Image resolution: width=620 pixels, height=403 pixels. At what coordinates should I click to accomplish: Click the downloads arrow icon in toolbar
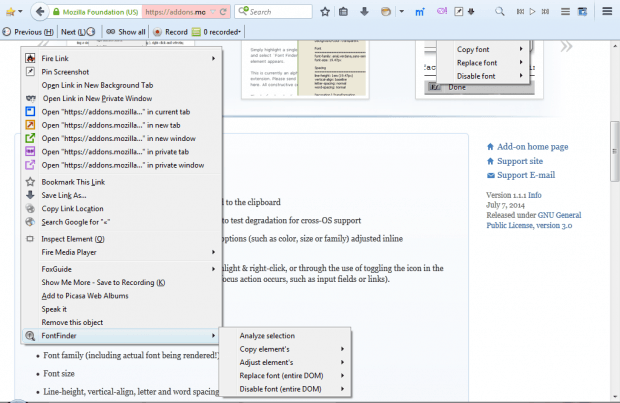pos(363,12)
